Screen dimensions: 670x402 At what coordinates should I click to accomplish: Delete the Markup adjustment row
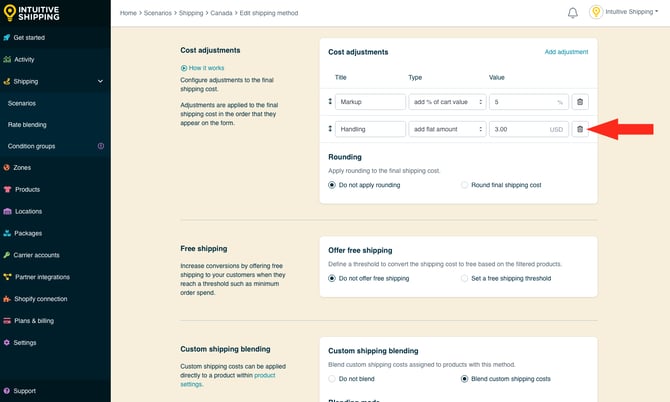(580, 102)
